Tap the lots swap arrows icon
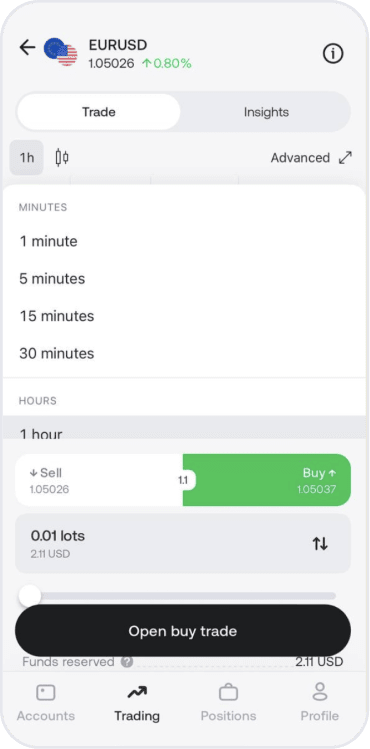Screen dimensions: 370x749 320,544
